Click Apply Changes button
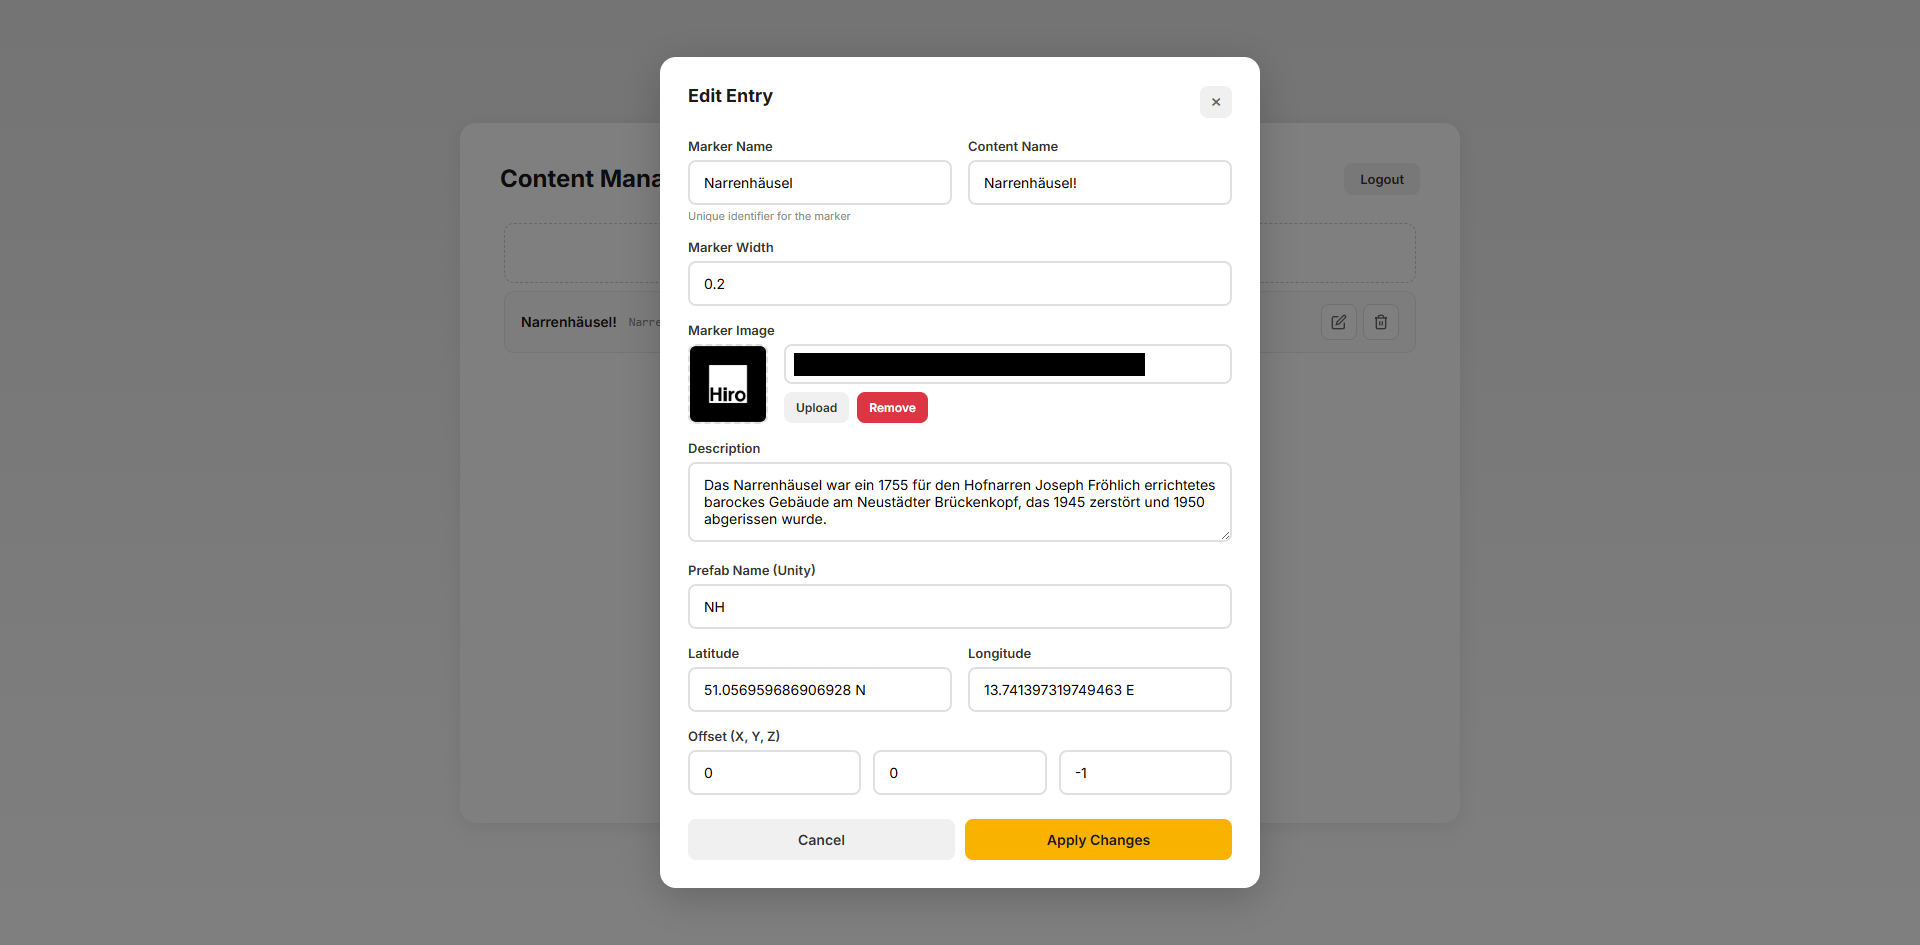This screenshot has width=1920, height=945. (1098, 840)
